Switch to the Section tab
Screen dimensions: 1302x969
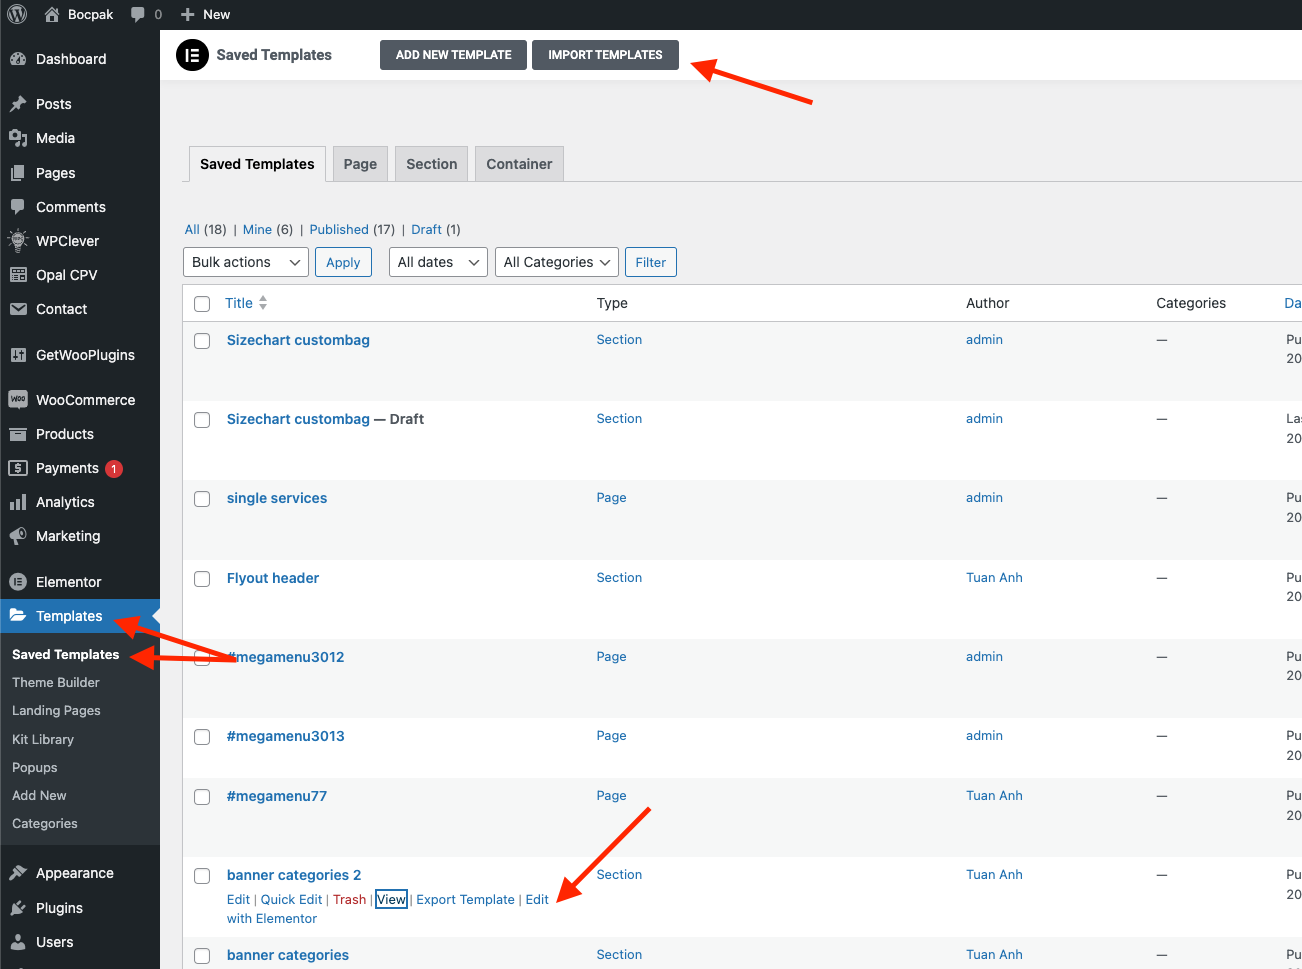click(x=431, y=164)
